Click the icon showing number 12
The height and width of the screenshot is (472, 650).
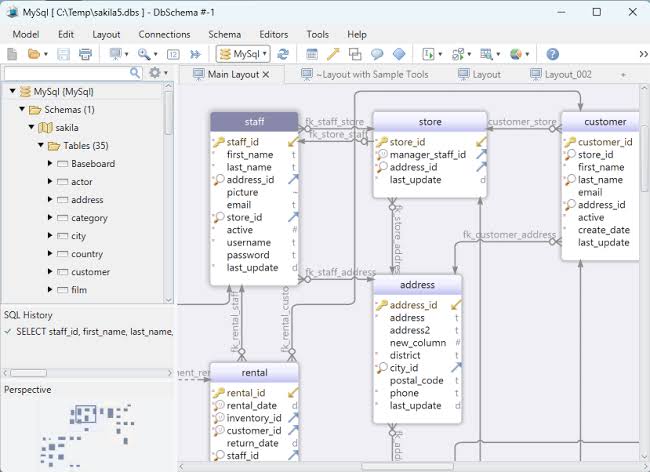click(173, 54)
